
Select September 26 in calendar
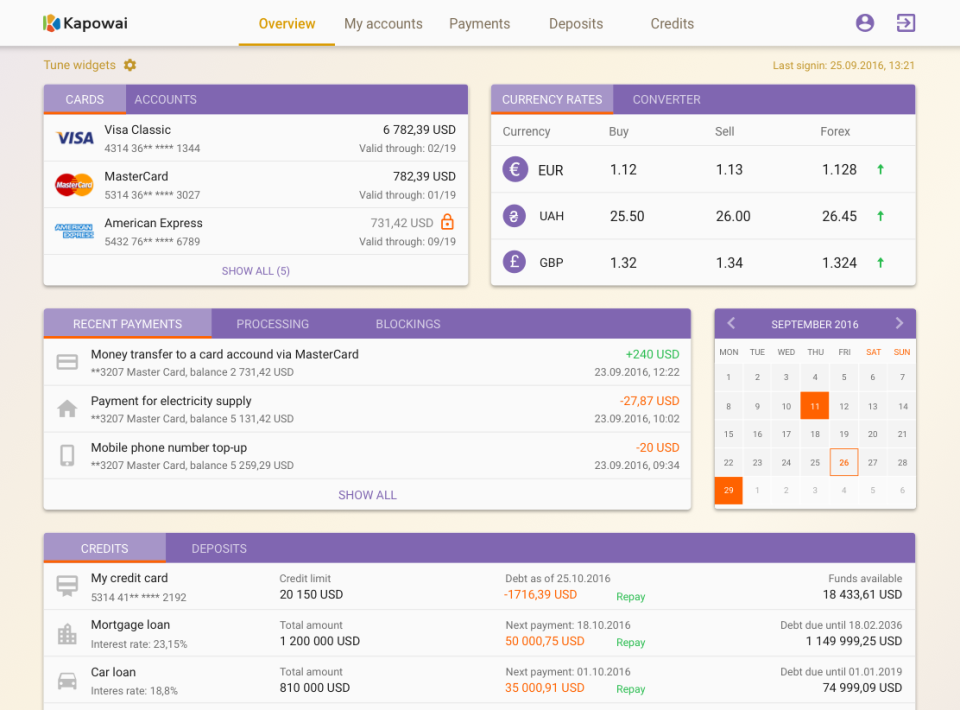[x=844, y=462]
